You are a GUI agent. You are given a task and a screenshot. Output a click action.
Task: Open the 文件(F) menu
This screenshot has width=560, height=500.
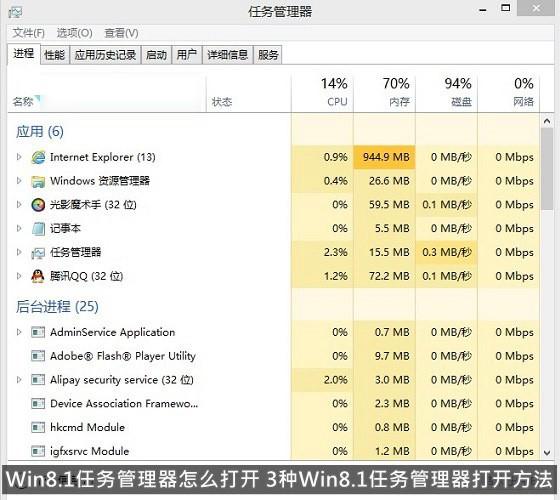point(29,33)
